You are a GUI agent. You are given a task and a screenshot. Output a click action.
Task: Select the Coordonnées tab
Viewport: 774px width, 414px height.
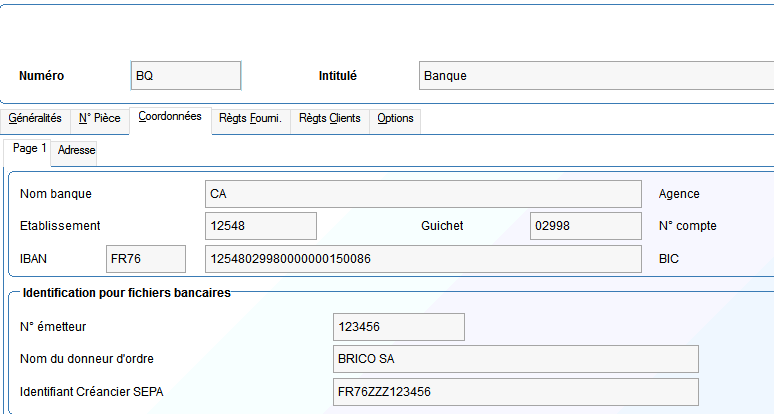(x=170, y=117)
